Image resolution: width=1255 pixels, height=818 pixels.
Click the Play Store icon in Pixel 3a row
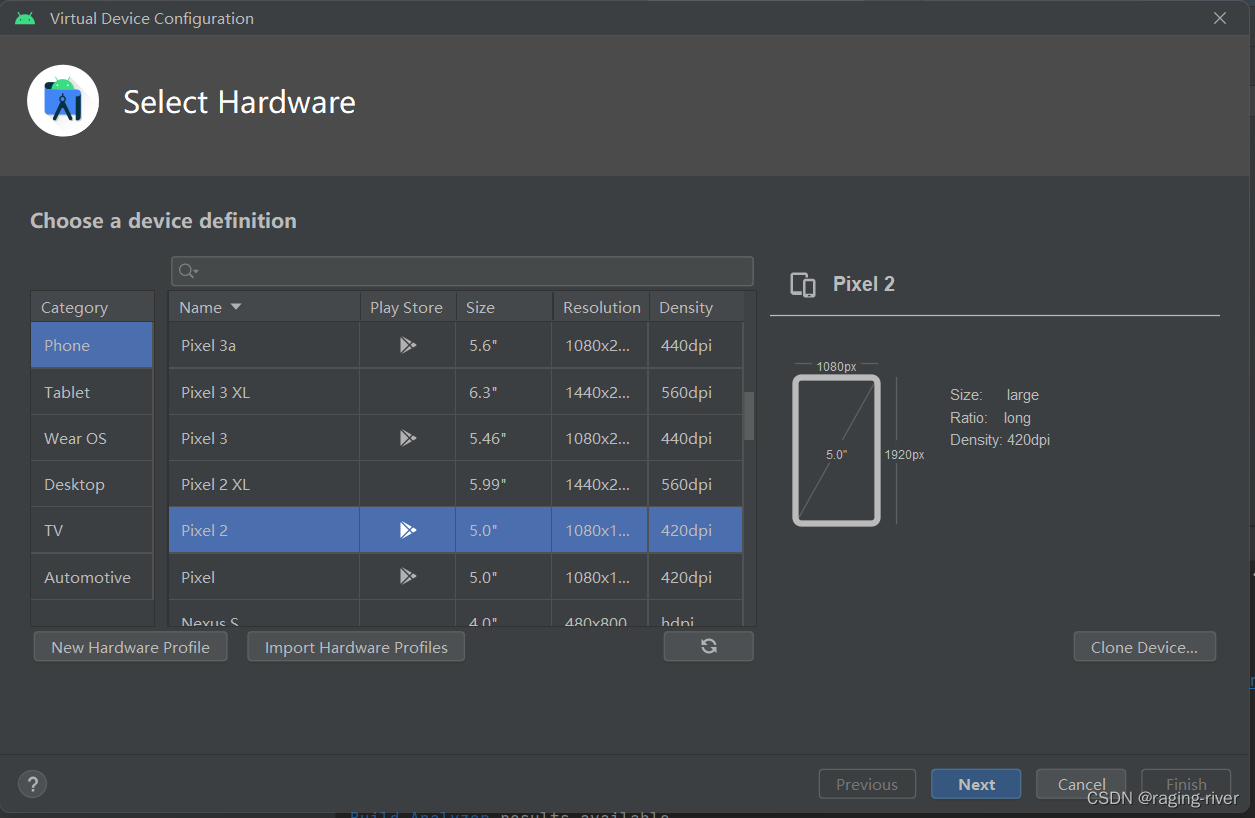tap(407, 345)
